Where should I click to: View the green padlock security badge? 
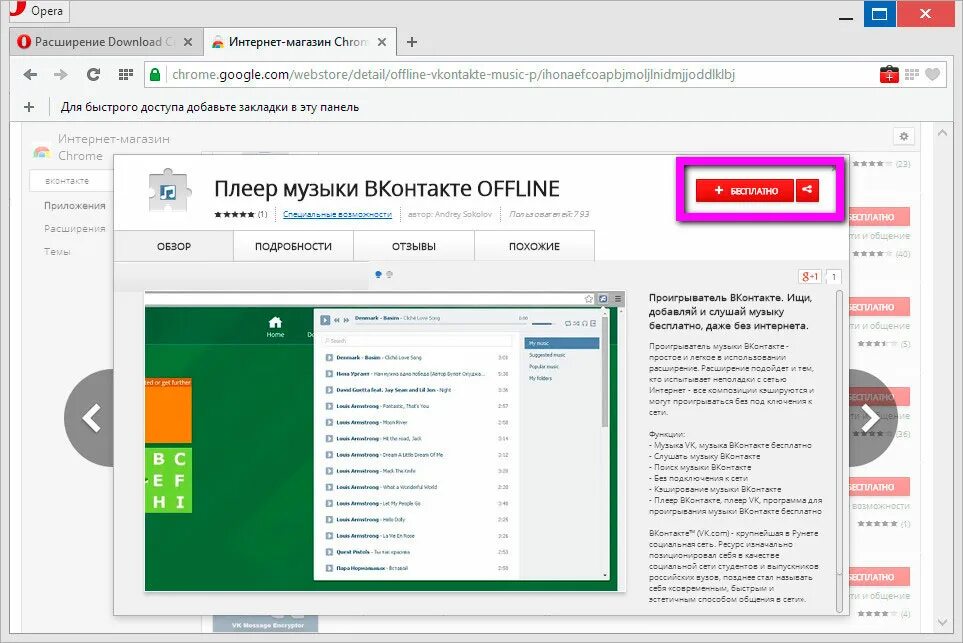click(155, 75)
